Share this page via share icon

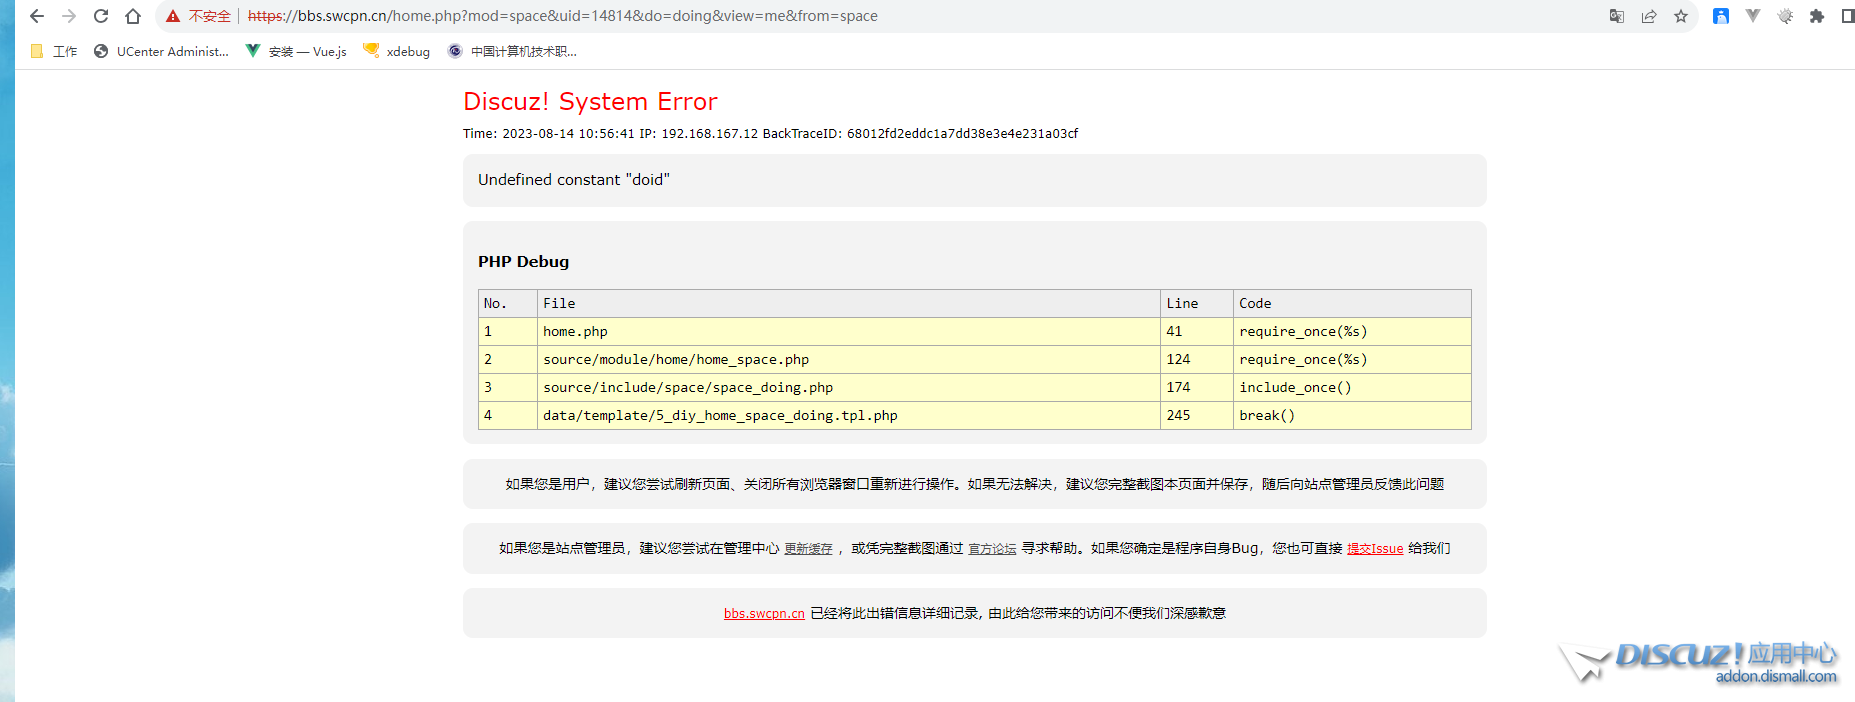[1649, 16]
